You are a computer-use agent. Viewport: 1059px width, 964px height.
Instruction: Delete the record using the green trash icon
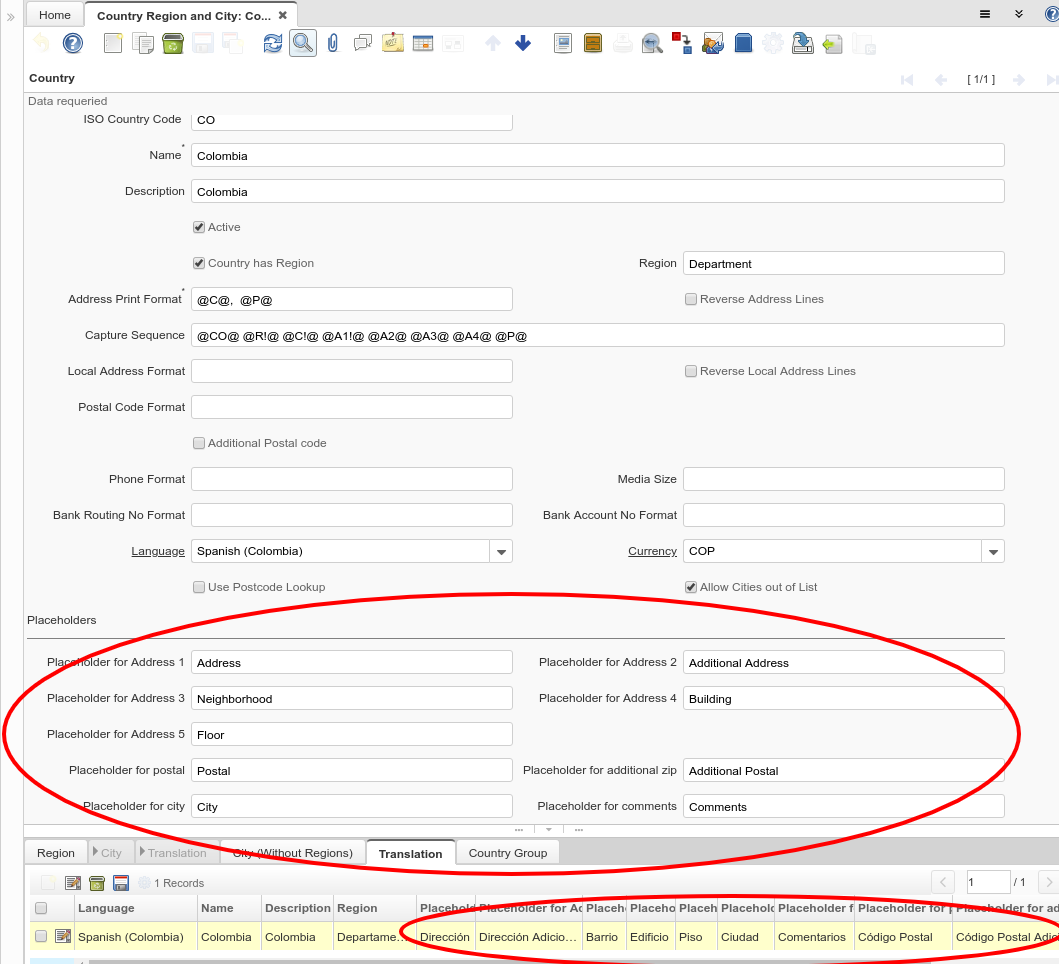[172, 43]
